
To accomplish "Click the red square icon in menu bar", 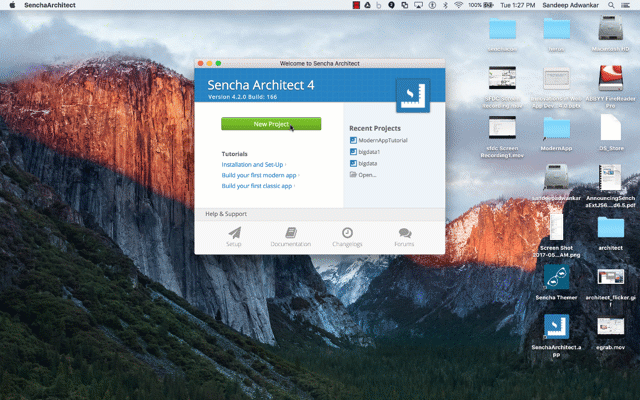I will click(x=356, y=5).
